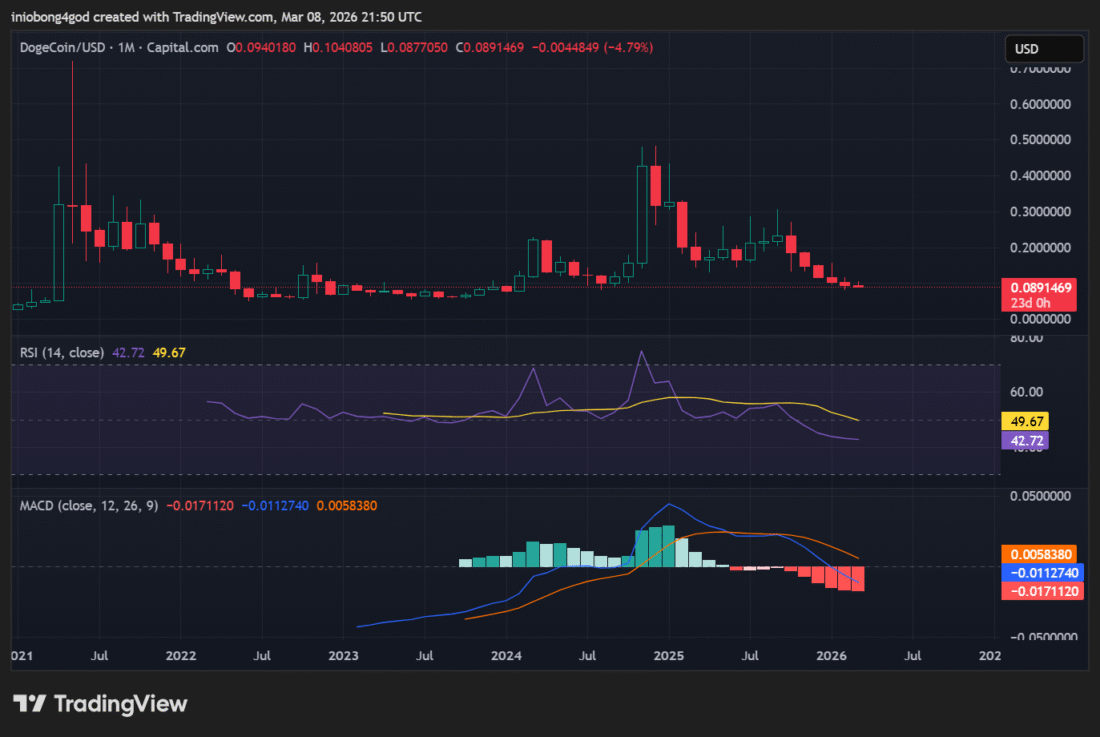Open the DogeCoin/USD symbol name
The width and height of the screenshot is (1100, 737).
(x=62, y=47)
